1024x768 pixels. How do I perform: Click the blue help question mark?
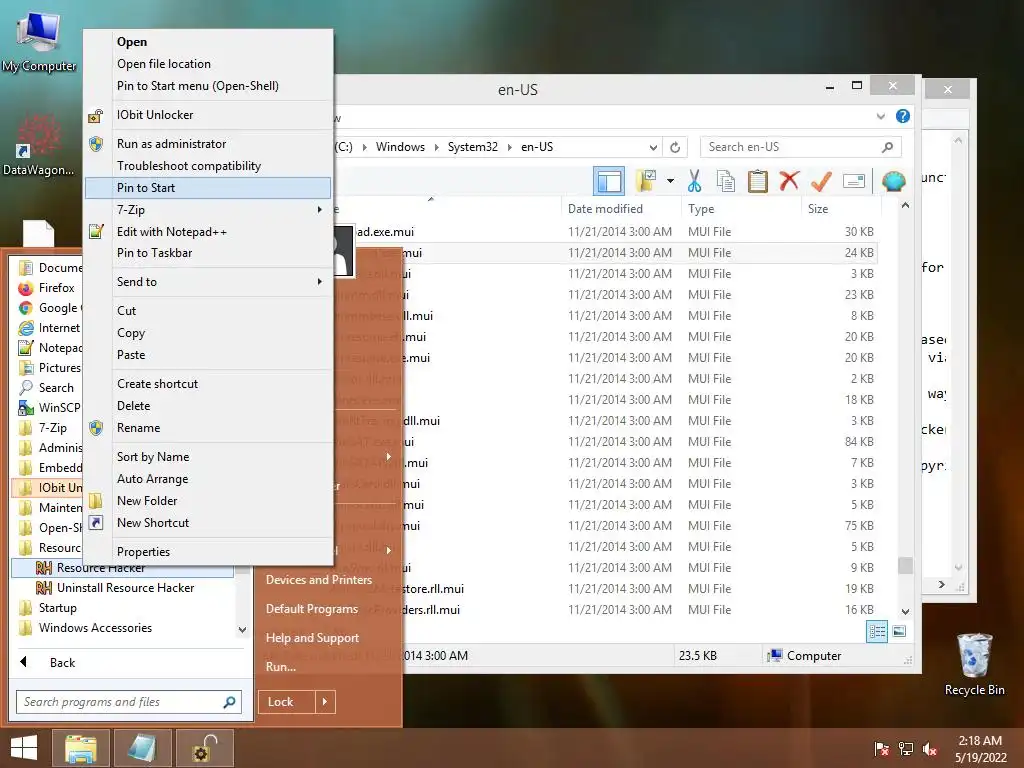(x=903, y=116)
